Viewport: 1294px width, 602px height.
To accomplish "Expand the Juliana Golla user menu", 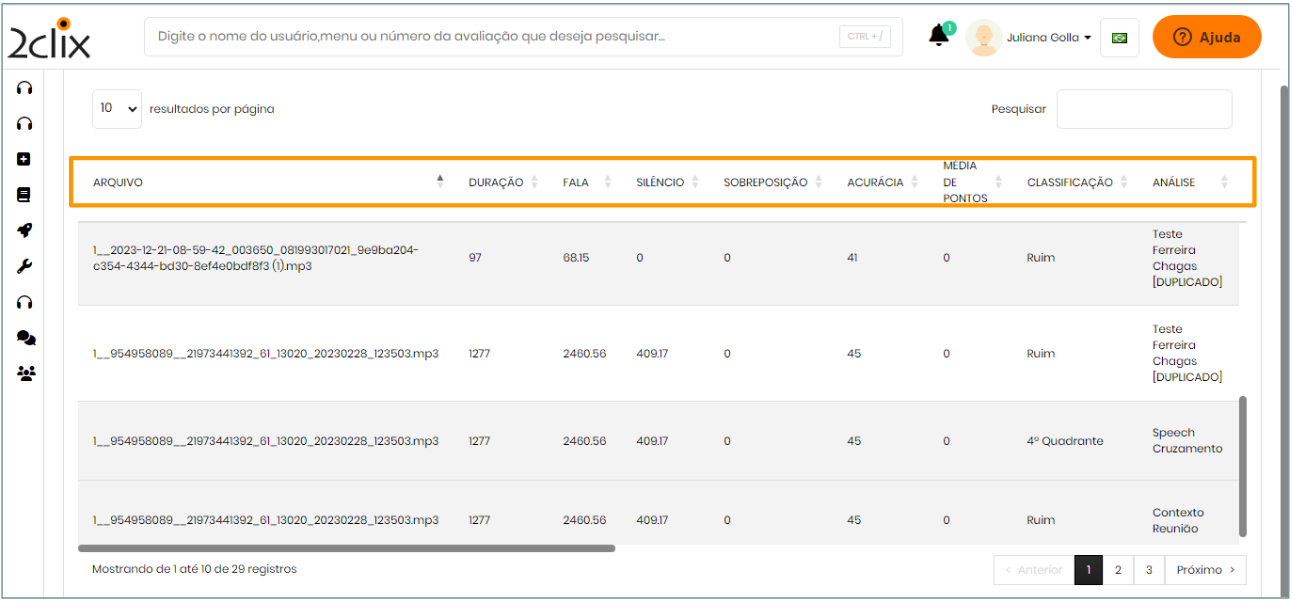I will pyautogui.click(x=1048, y=38).
